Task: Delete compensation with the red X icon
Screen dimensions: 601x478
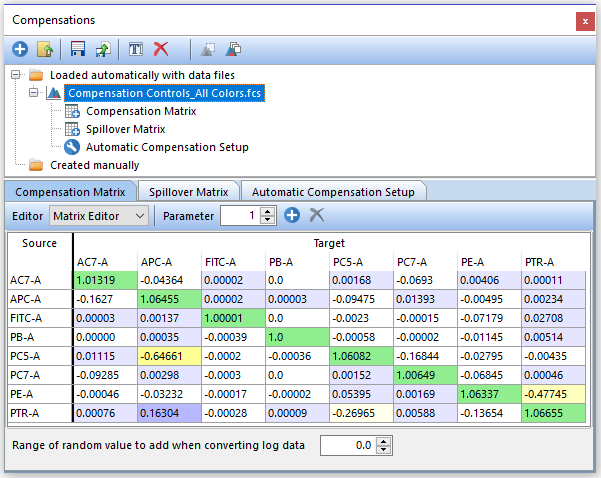Action: [x=161, y=48]
